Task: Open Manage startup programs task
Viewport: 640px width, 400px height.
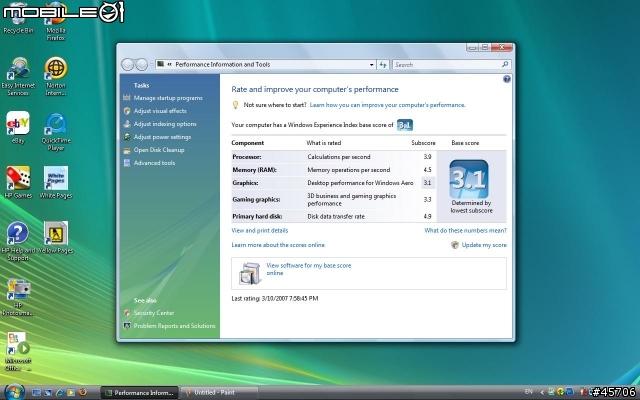Action: [x=168, y=98]
